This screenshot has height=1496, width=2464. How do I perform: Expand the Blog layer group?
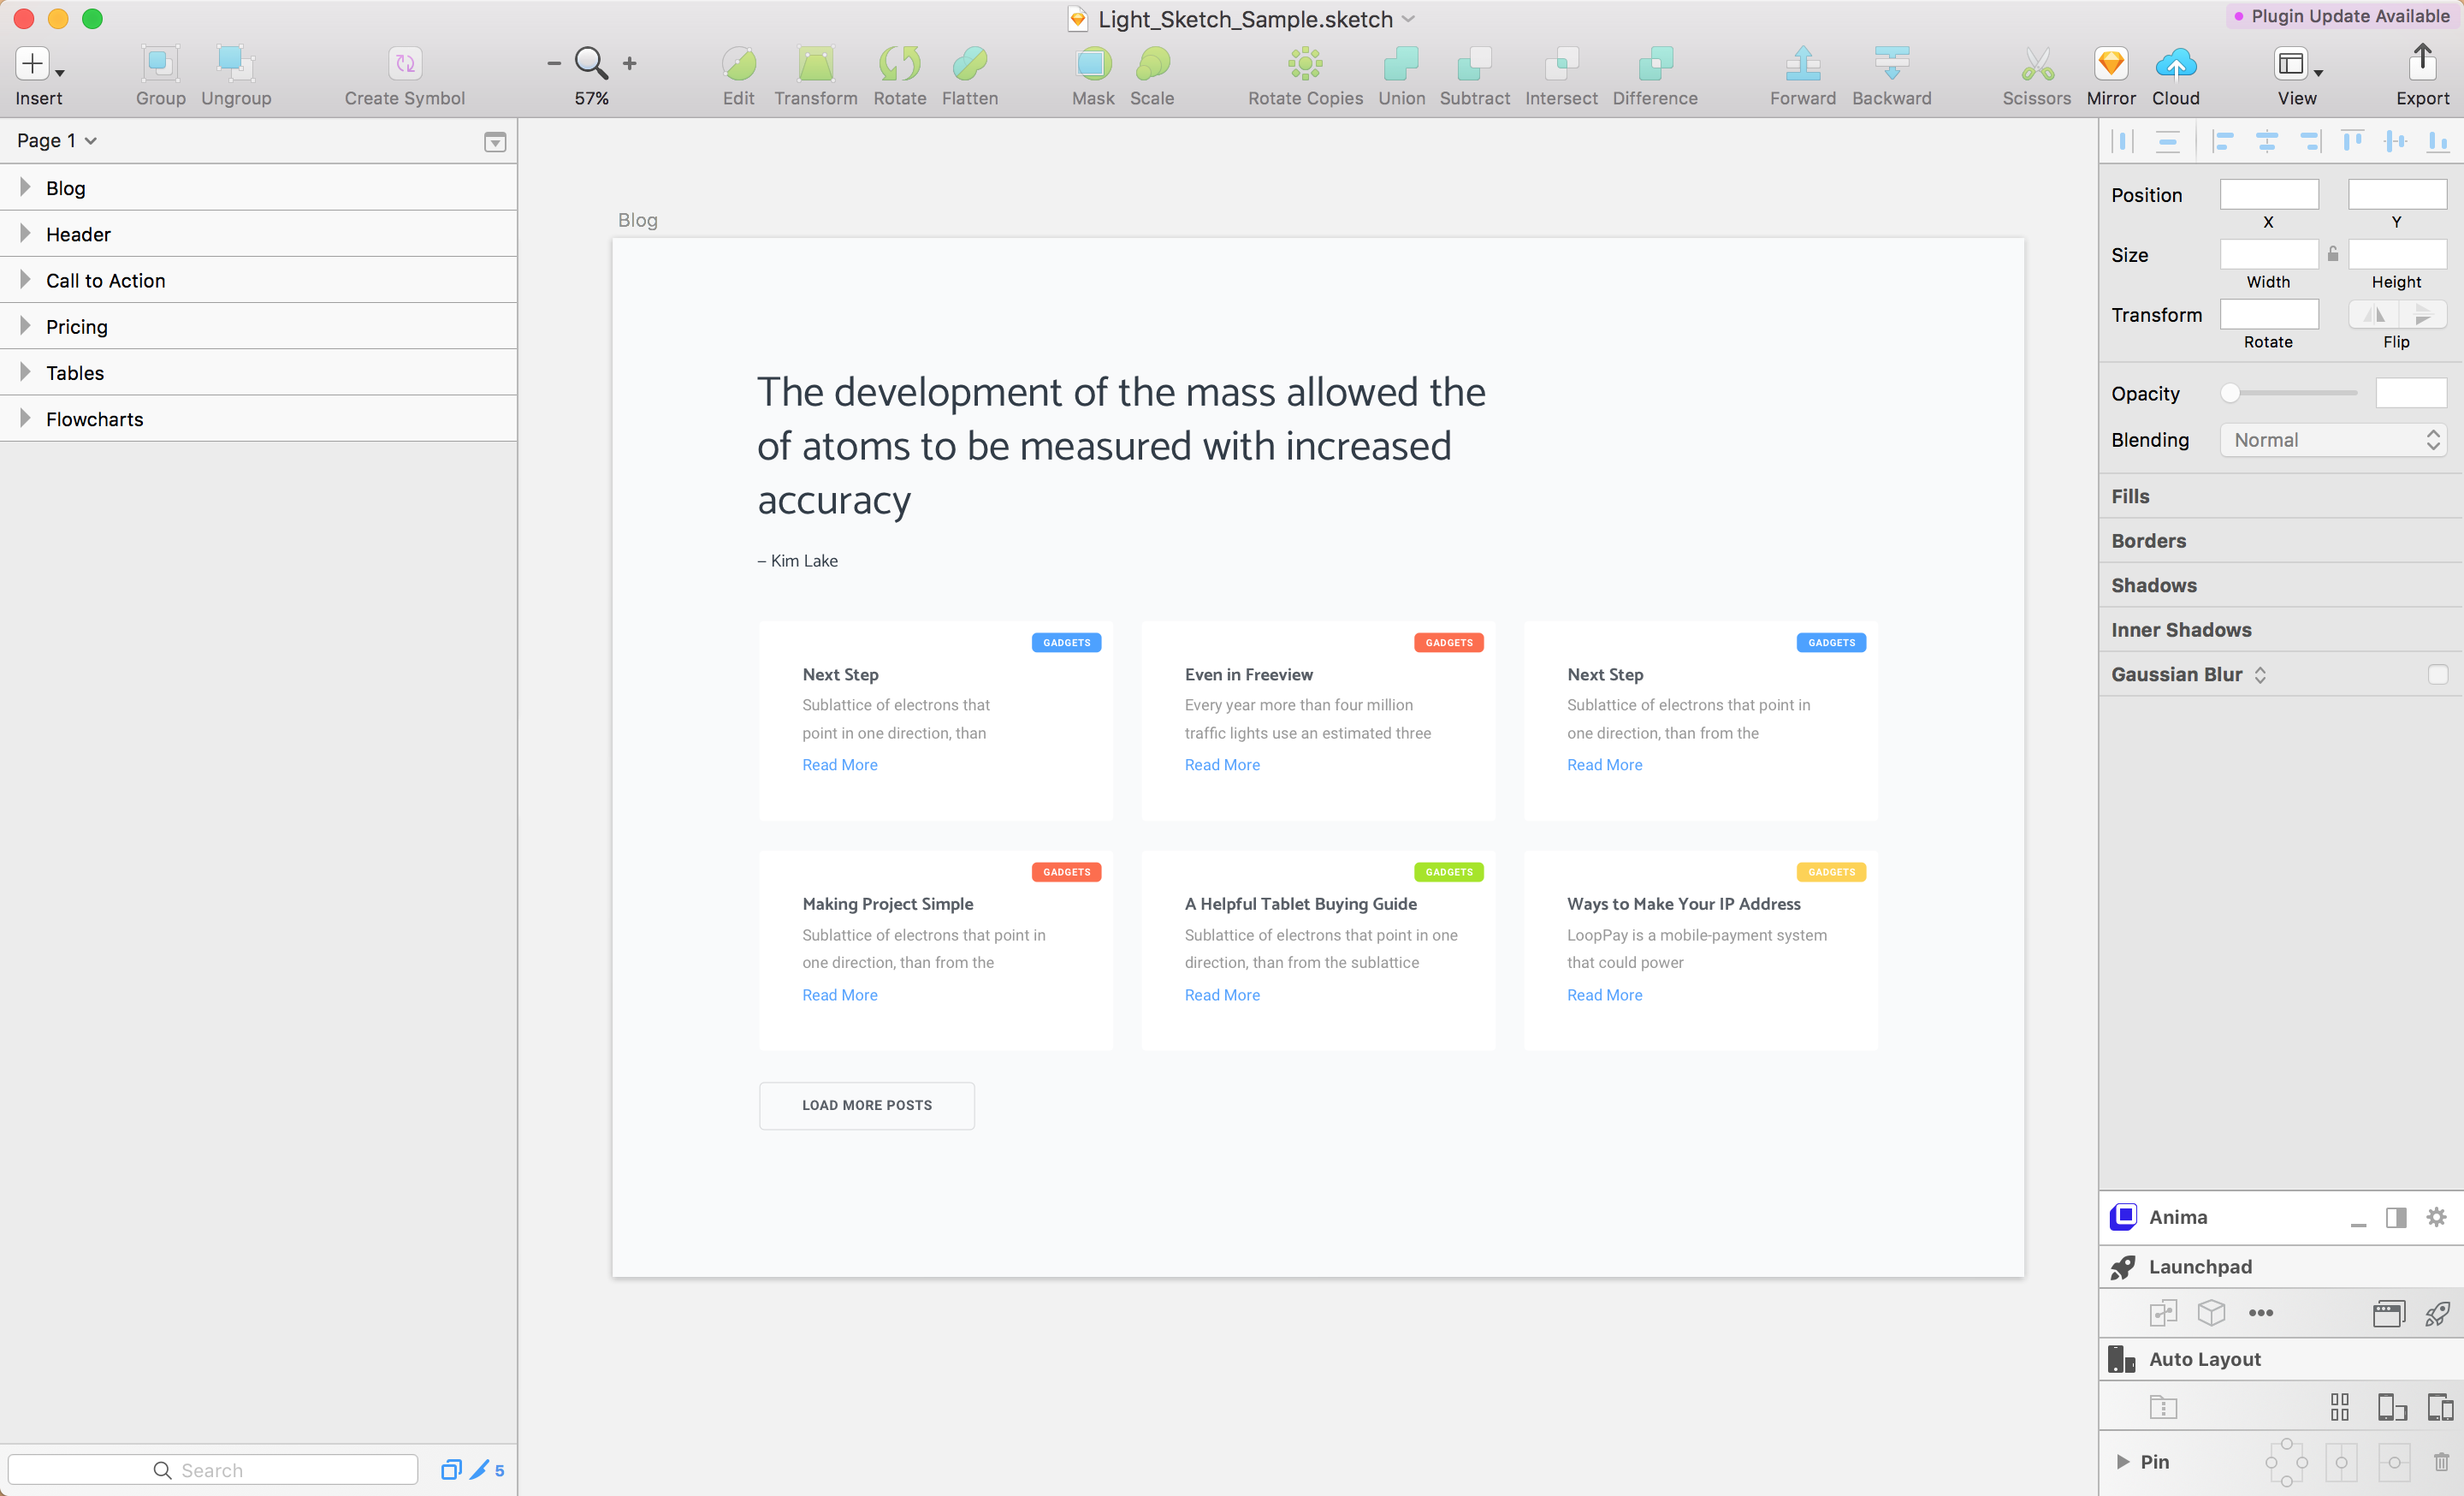point(25,187)
